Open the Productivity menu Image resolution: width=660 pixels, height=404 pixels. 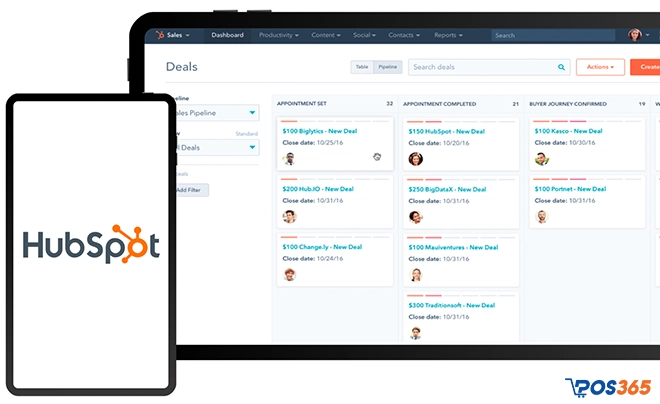[279, 35]
